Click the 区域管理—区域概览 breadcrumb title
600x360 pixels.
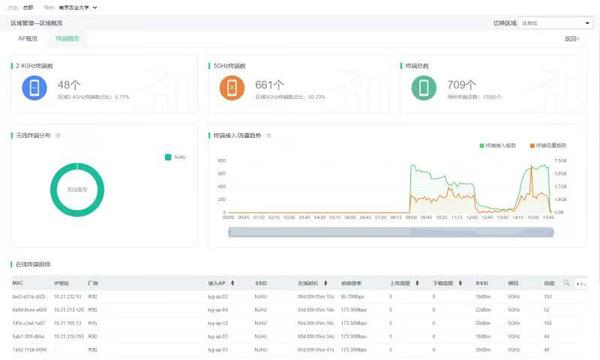(37, 23)
